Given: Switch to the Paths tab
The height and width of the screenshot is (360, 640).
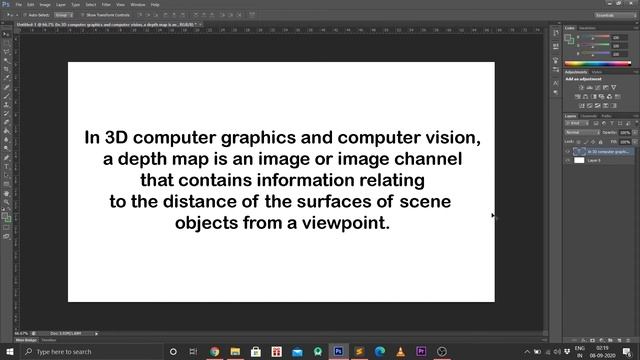Looking at the screenshot, I should [x=606, y=116].
